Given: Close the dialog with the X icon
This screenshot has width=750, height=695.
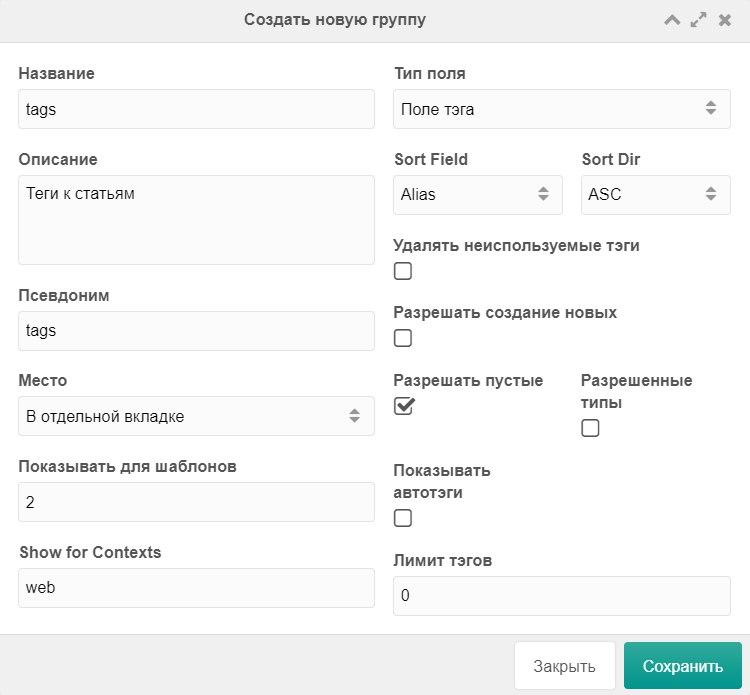Looking at the screenshot, I should click(725, 20).
